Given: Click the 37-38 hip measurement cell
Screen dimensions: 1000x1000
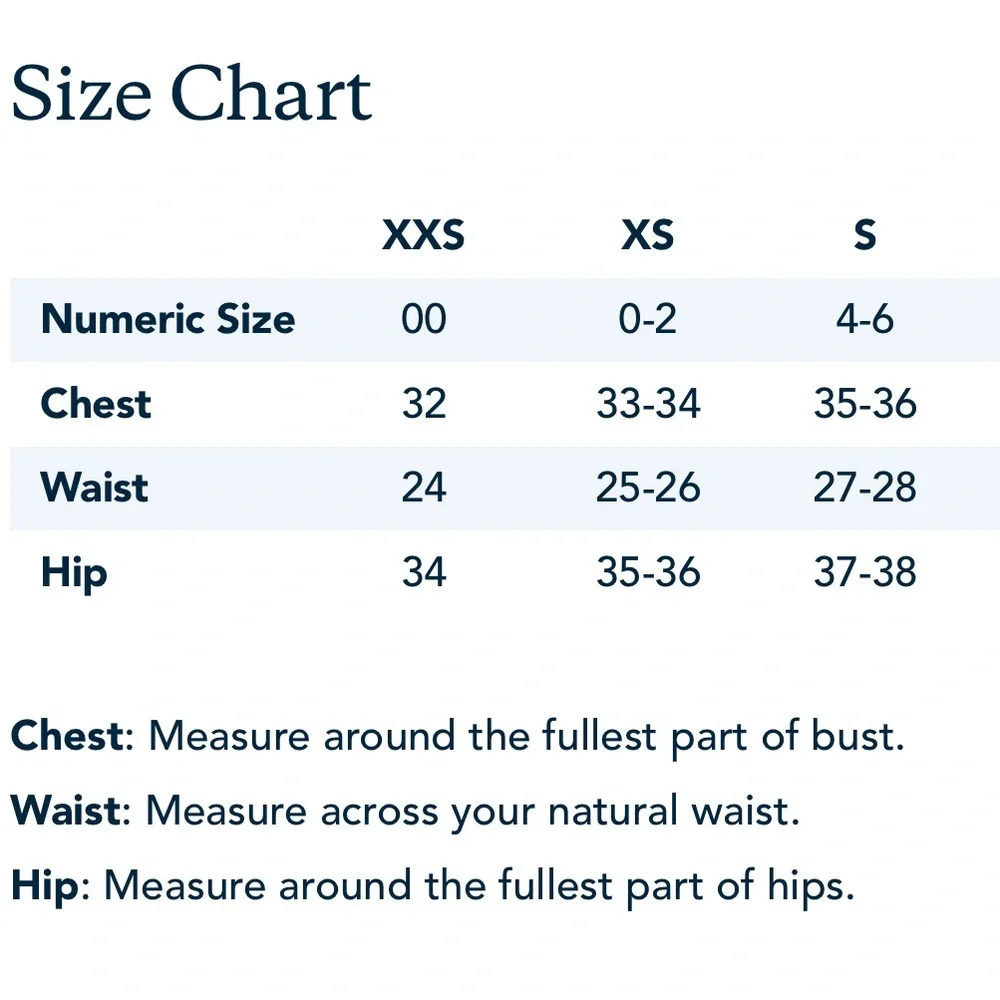Looking at the screenshot, I should point(865,572).
